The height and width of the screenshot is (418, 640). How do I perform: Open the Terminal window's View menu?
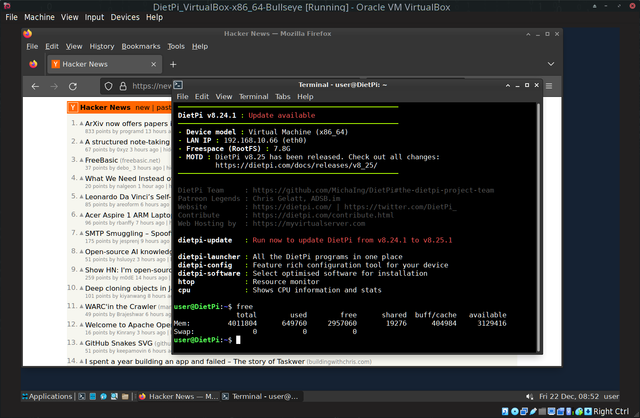(x=224, y=97)
